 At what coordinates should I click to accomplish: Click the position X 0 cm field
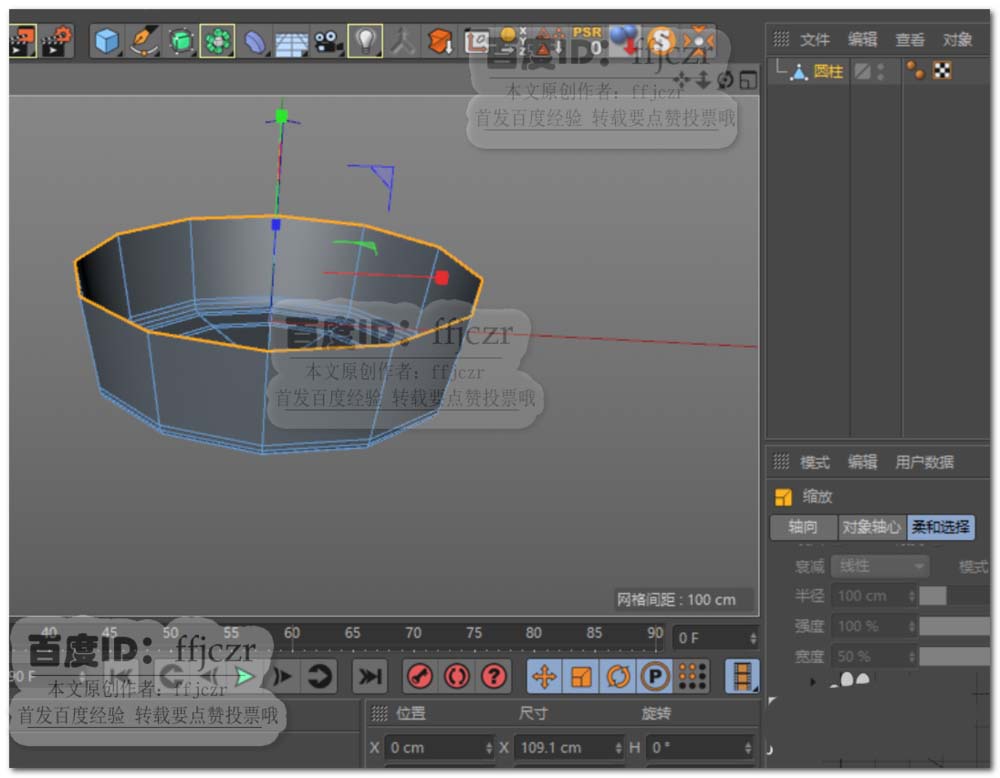tap(439, 747)
